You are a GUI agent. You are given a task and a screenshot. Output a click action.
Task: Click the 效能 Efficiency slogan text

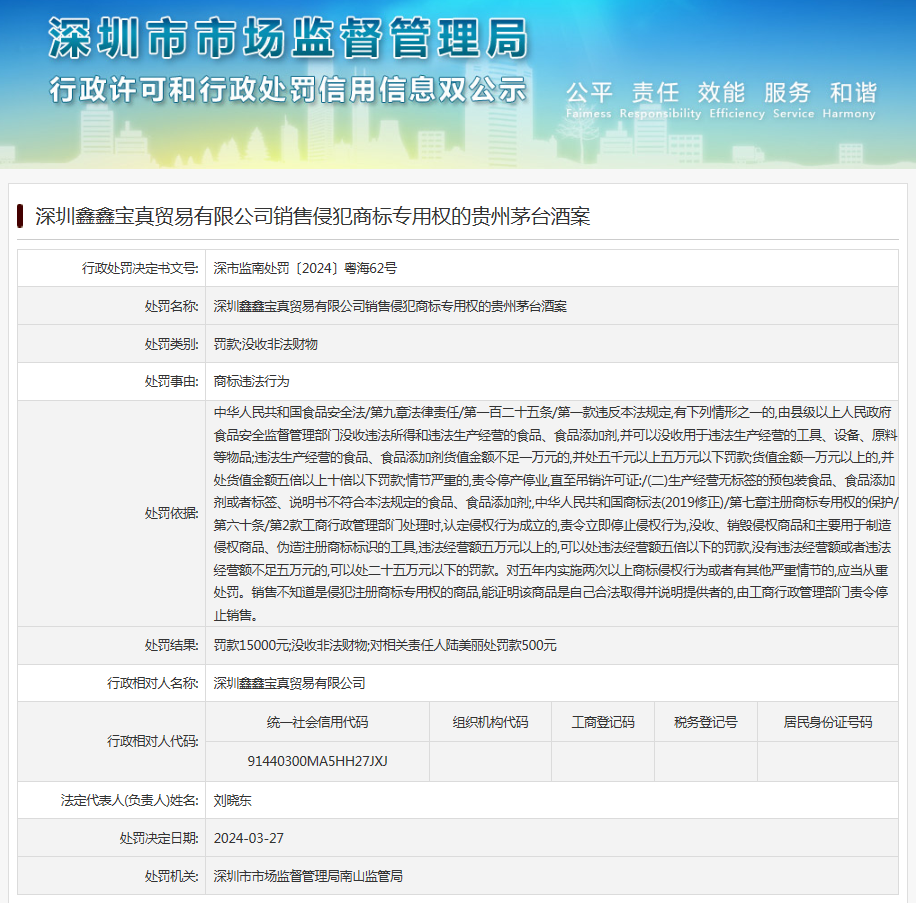(x=737, y=100)
